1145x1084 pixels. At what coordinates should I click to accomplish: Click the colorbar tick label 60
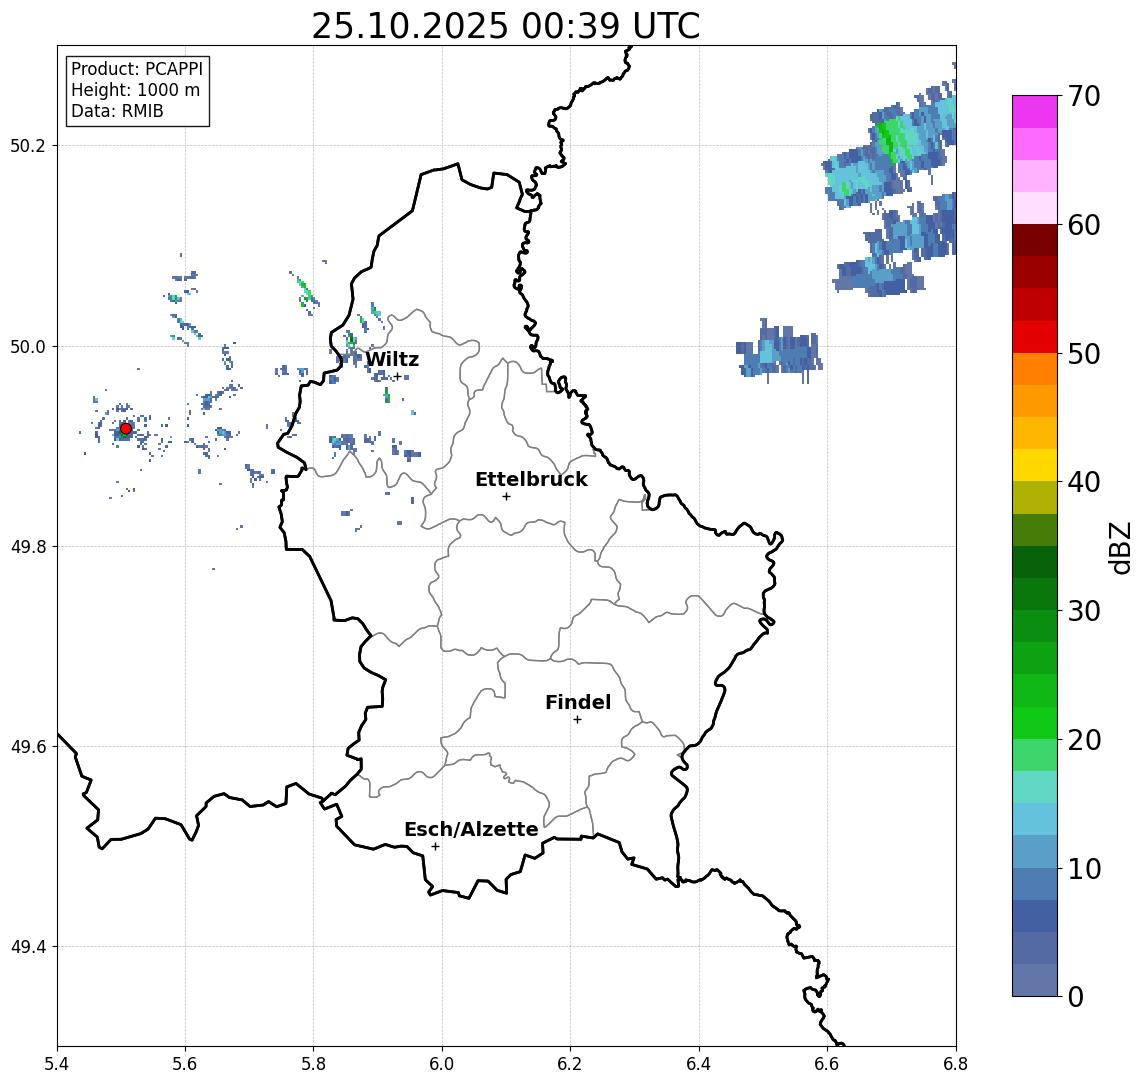point(1084,225)
